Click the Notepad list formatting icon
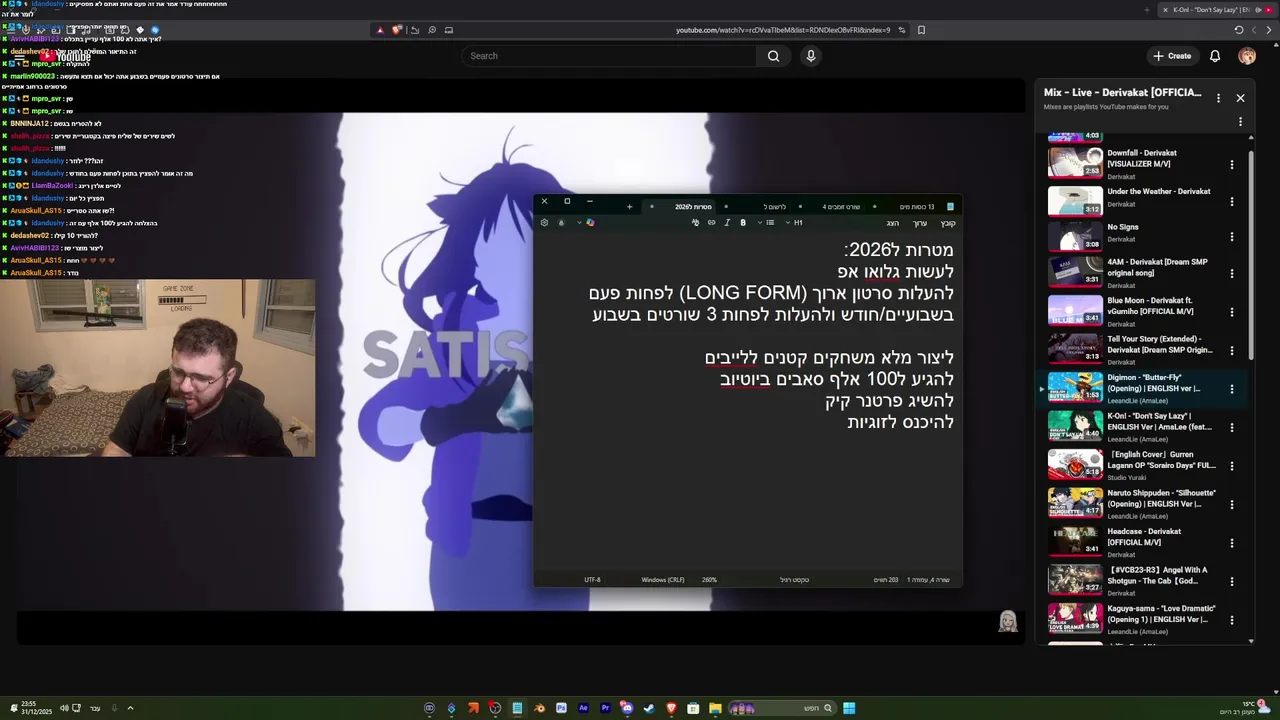 (x=768, y=223)
